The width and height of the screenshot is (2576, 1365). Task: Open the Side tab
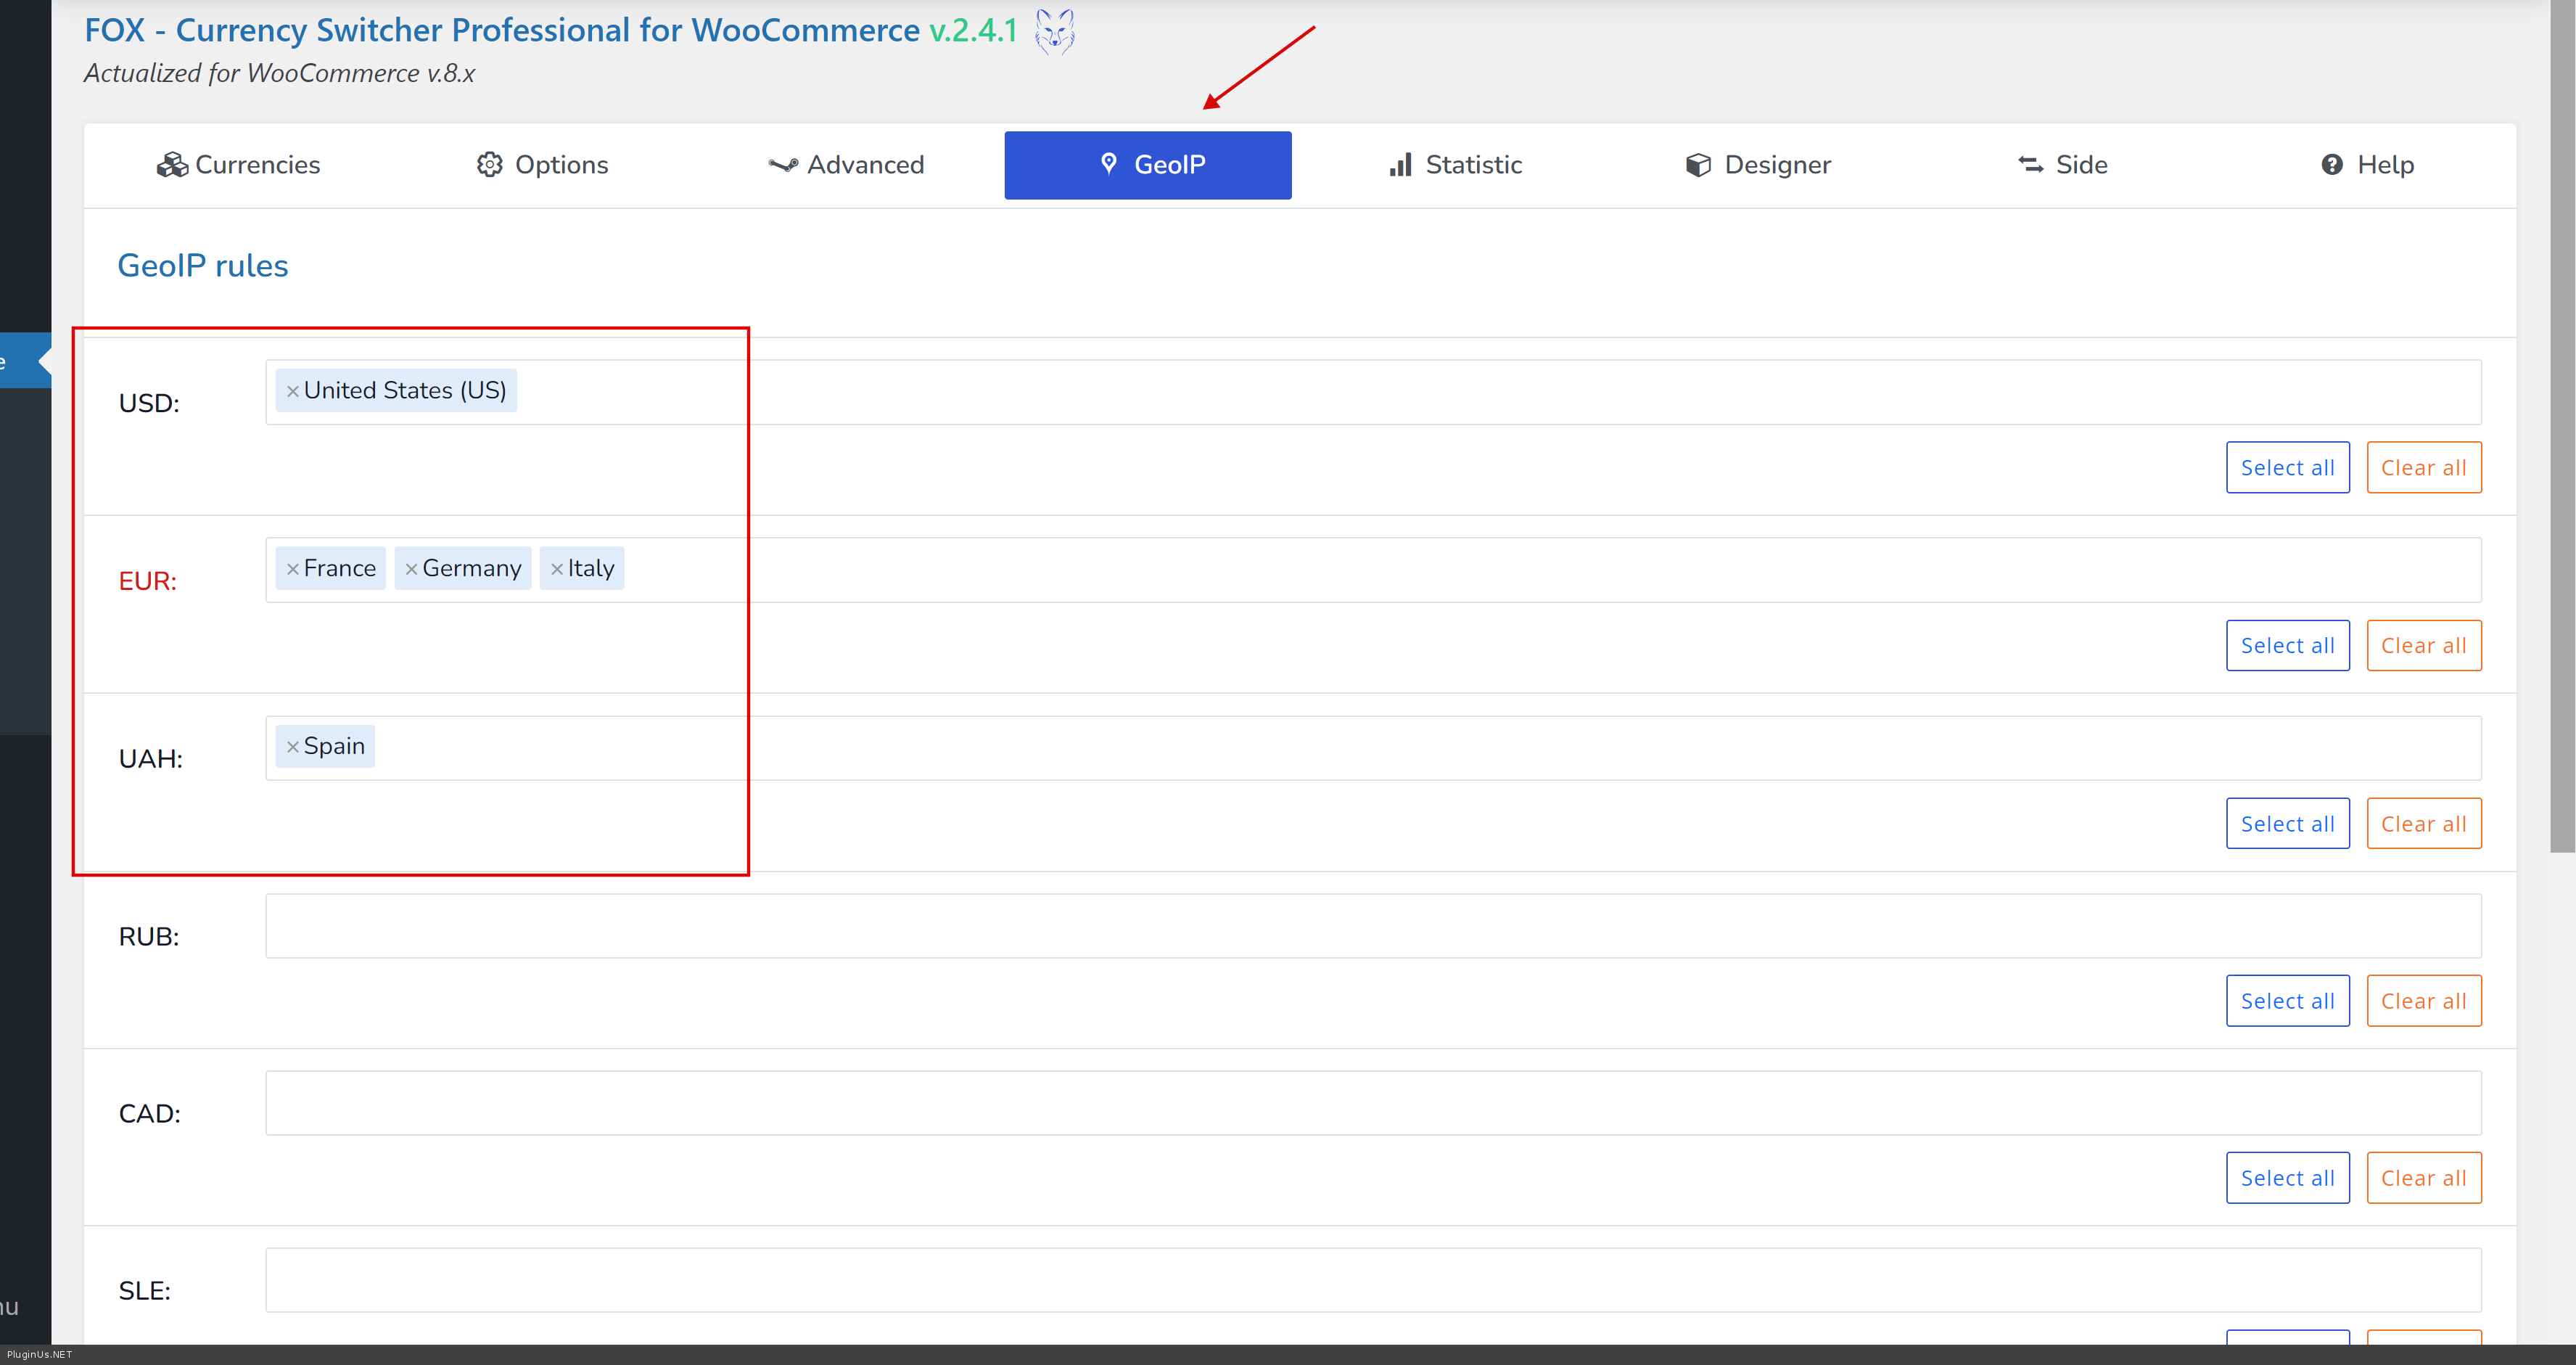2062,165
